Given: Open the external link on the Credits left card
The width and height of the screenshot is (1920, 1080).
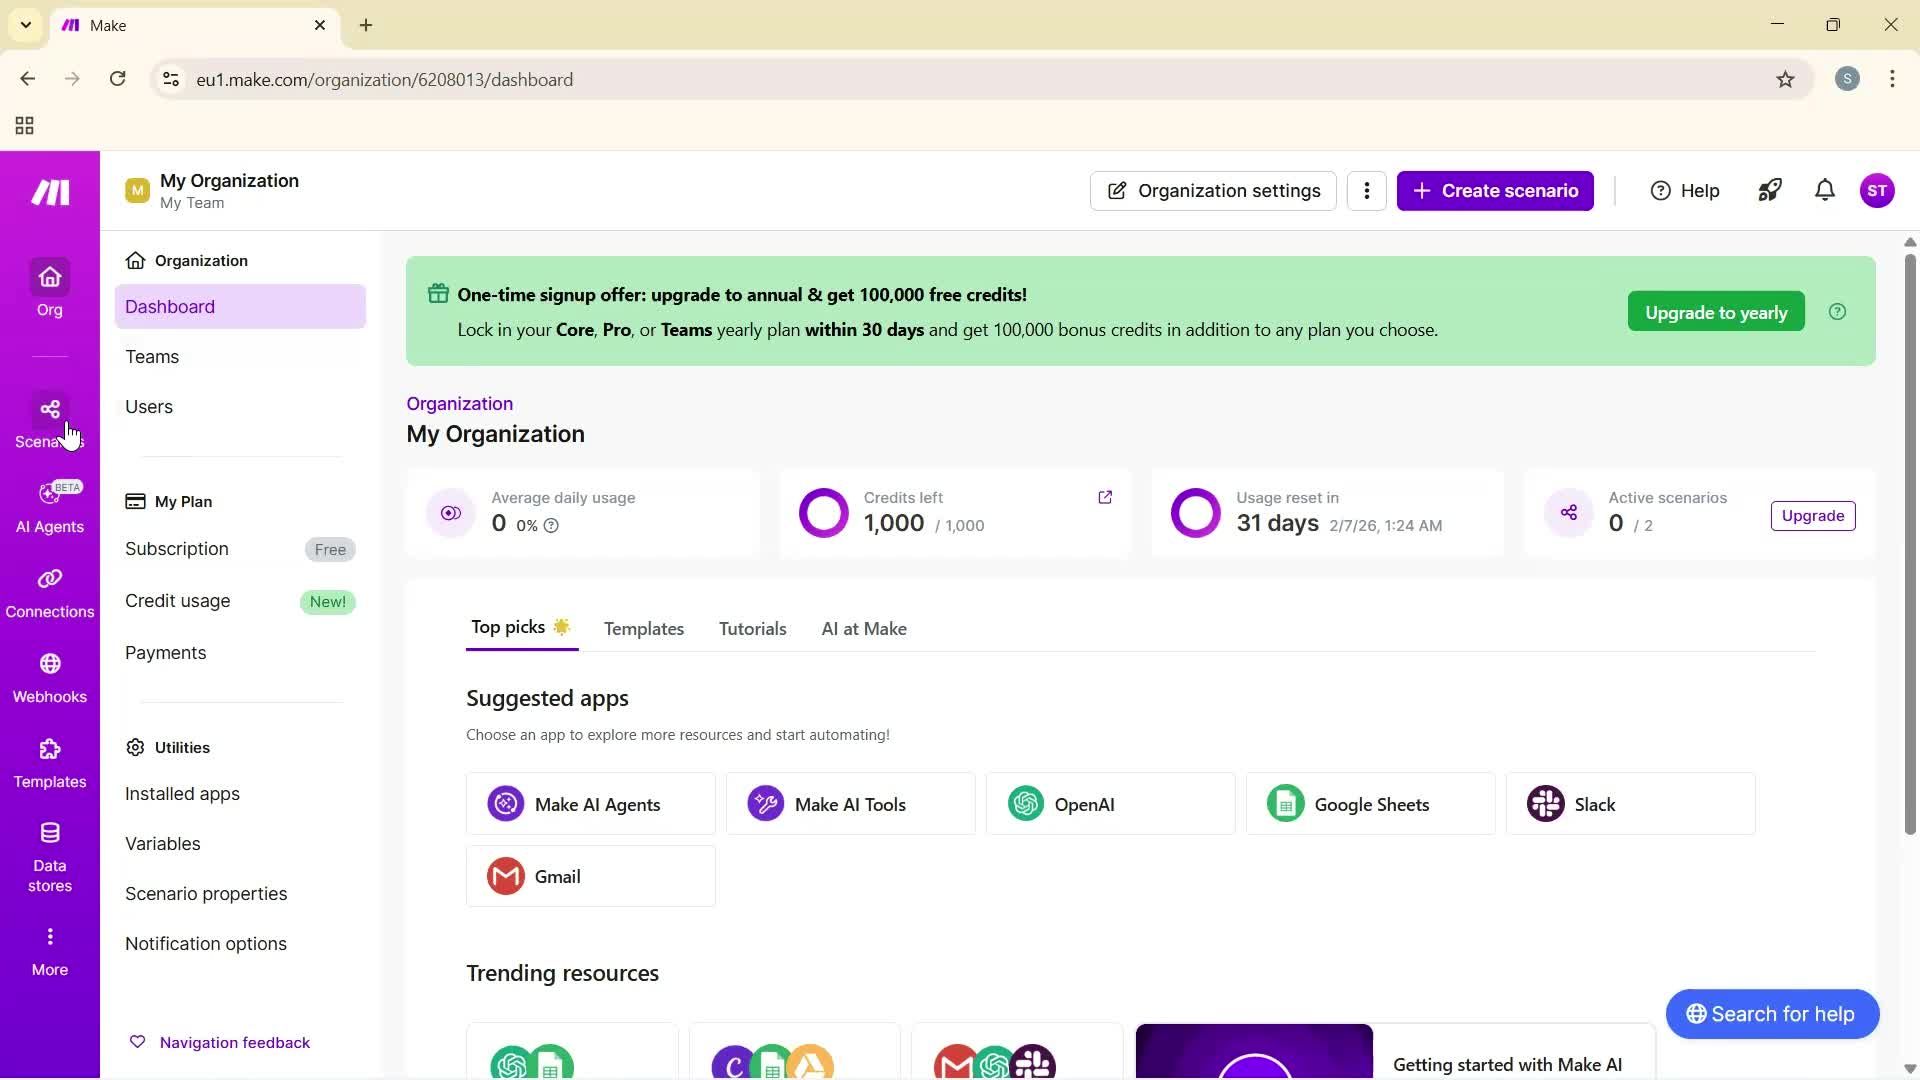Looking at the screenshot, I should pos(1106,497).
